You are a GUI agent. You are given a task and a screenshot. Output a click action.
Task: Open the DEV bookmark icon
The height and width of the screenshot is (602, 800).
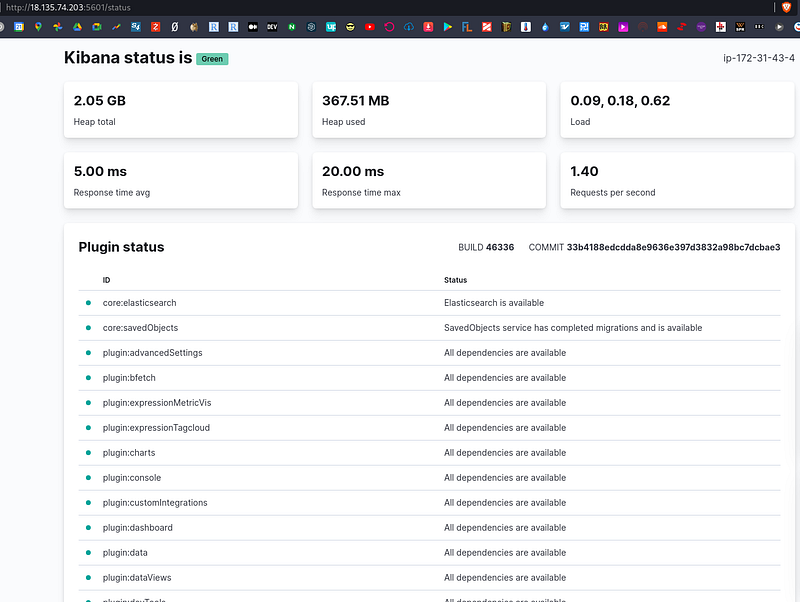(272, 27)
